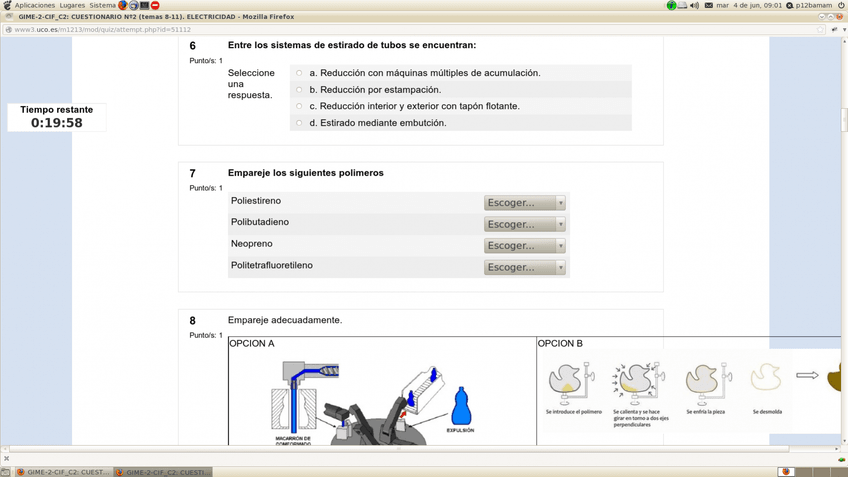Switch to first GIME-2-CIF_C2 taskbar window
Image resolution: width=848 pixels, height=477 pixels.
[63, 472]
